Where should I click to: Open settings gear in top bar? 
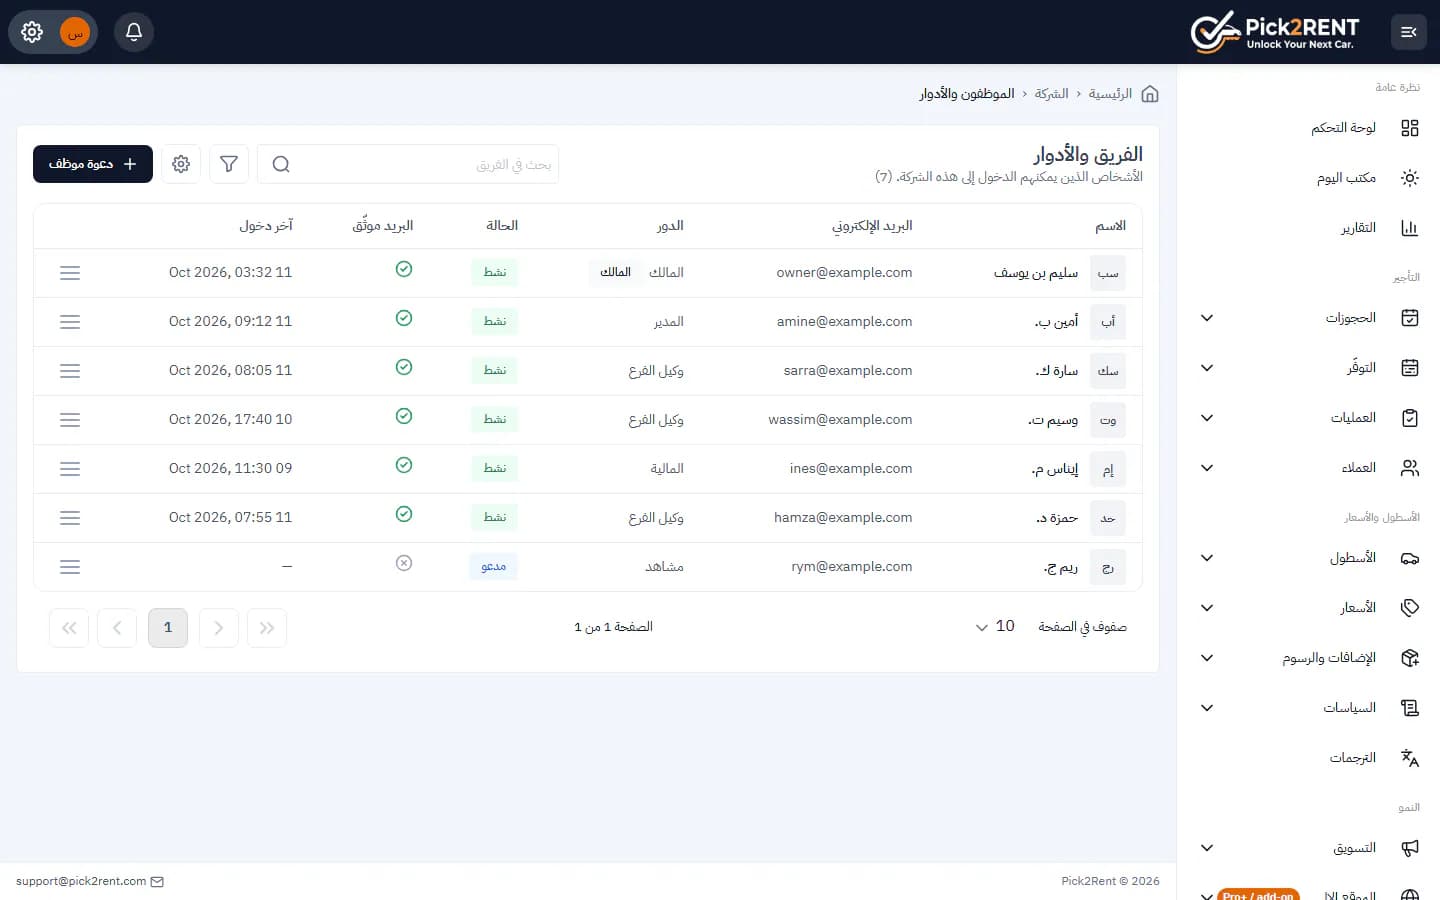coord(32,32)
